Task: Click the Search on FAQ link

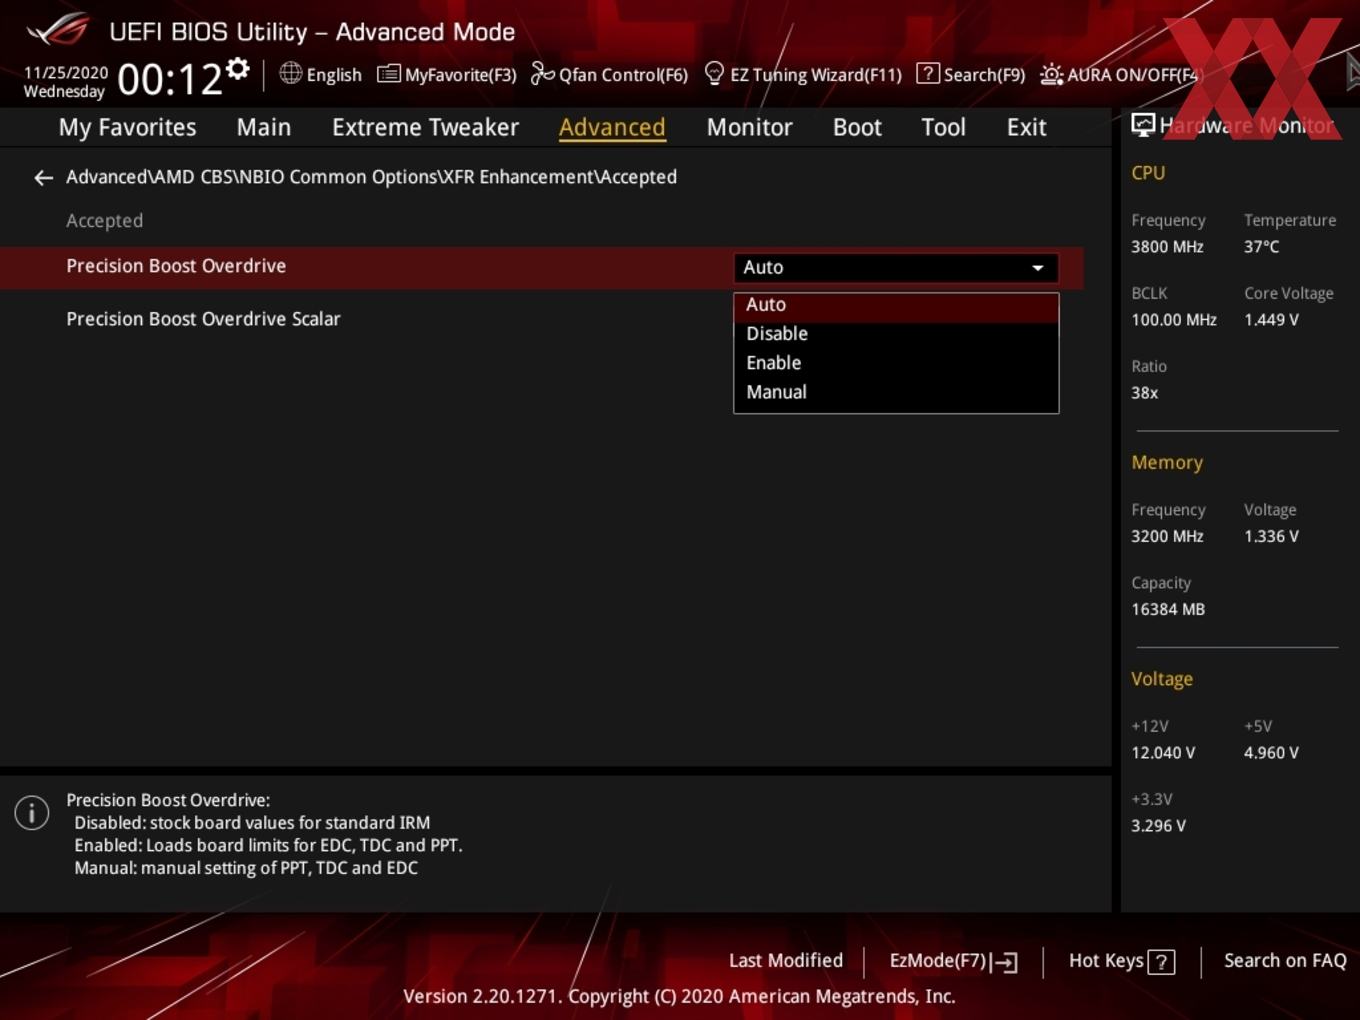Action: [1285, 961]
